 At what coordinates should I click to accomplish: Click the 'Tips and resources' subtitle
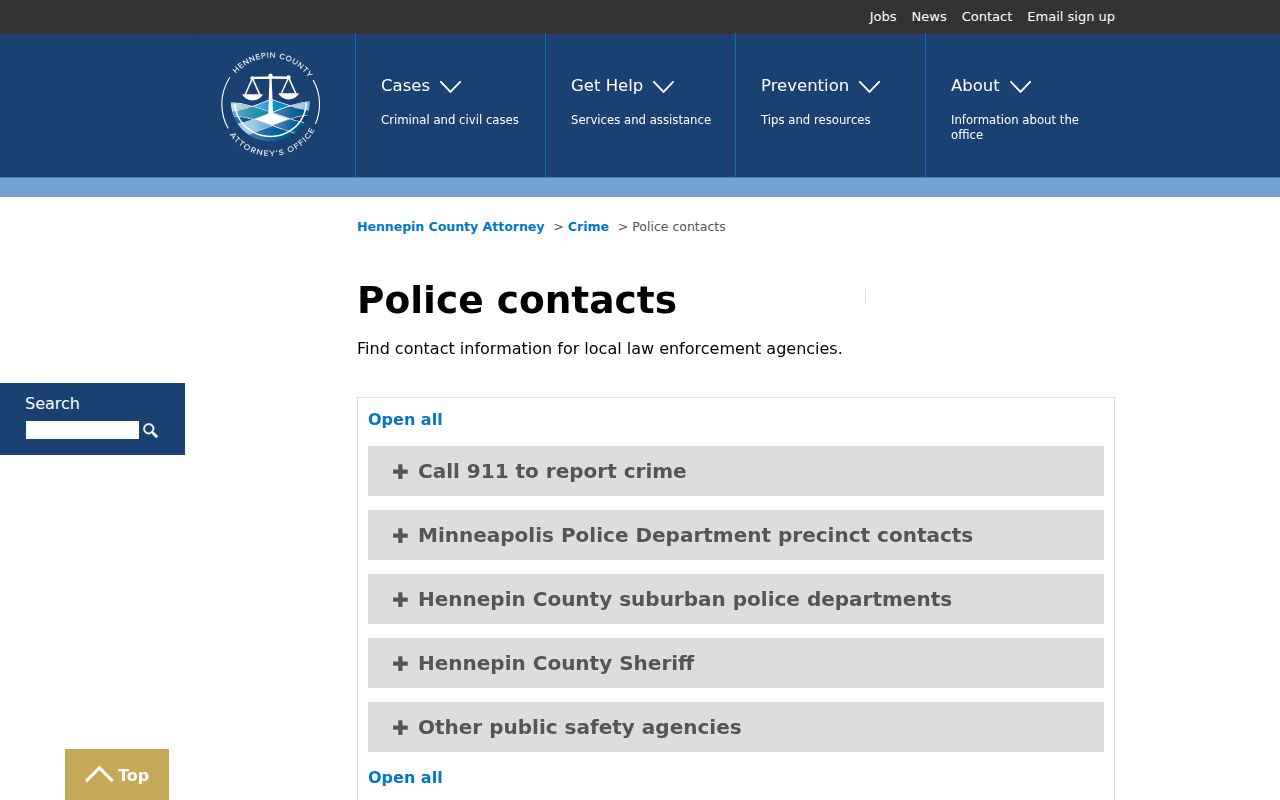(816, 120)
